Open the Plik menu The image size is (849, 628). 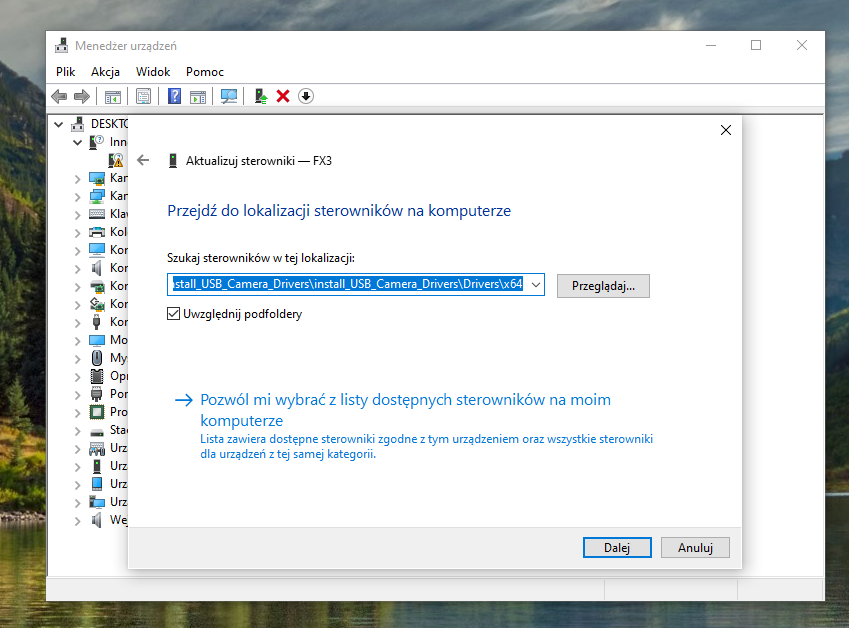click(x=66, y=71)
